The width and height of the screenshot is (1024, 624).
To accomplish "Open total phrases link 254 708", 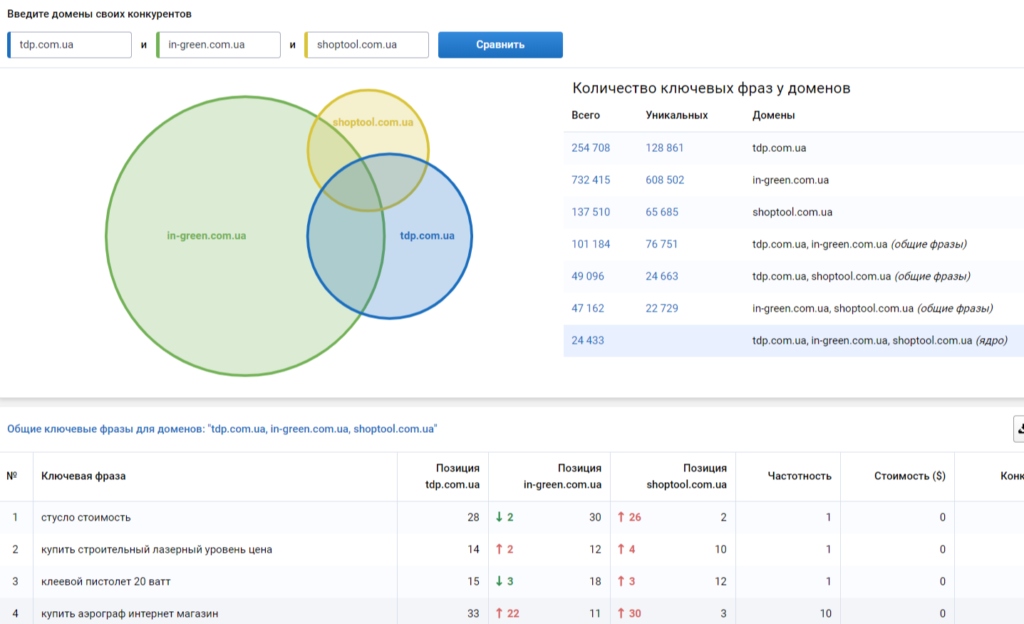I will coord(590,148).
